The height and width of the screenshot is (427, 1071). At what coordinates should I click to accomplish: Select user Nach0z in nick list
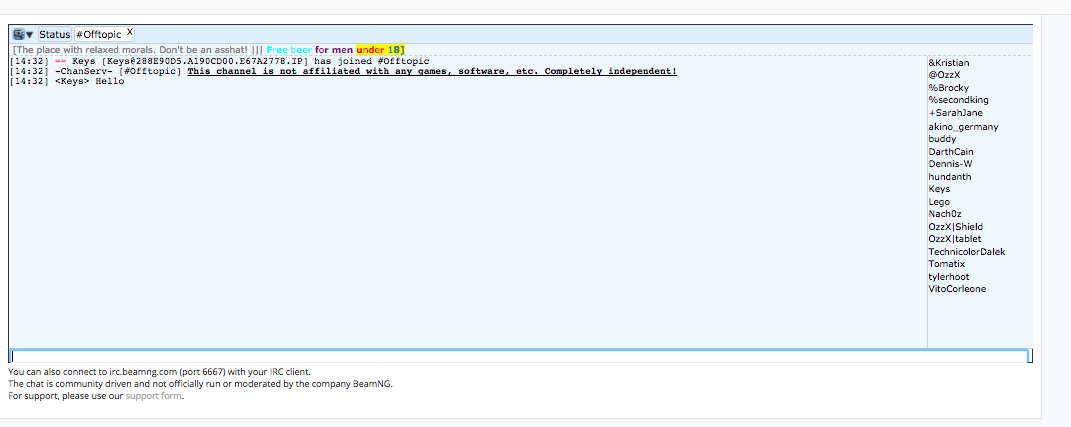[945, 214]
